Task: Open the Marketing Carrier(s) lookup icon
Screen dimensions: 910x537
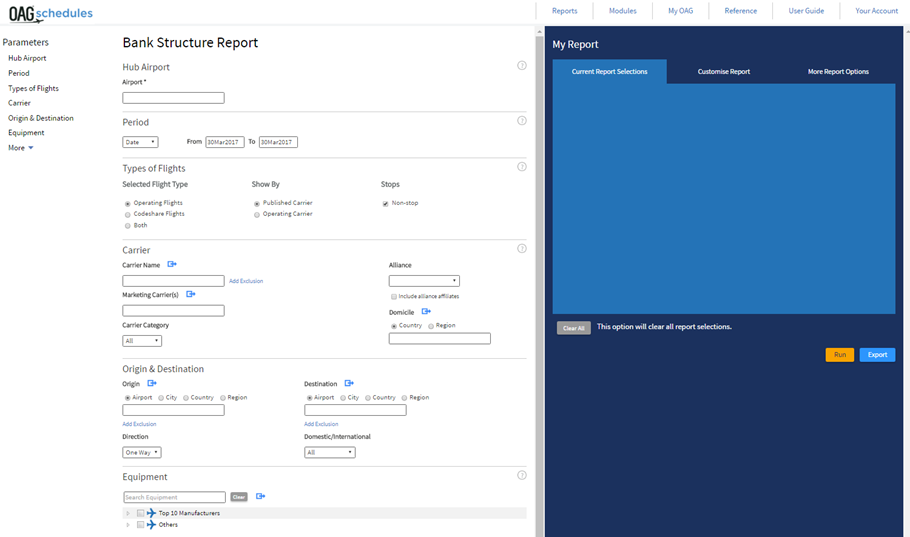Action: pos(190,294)
